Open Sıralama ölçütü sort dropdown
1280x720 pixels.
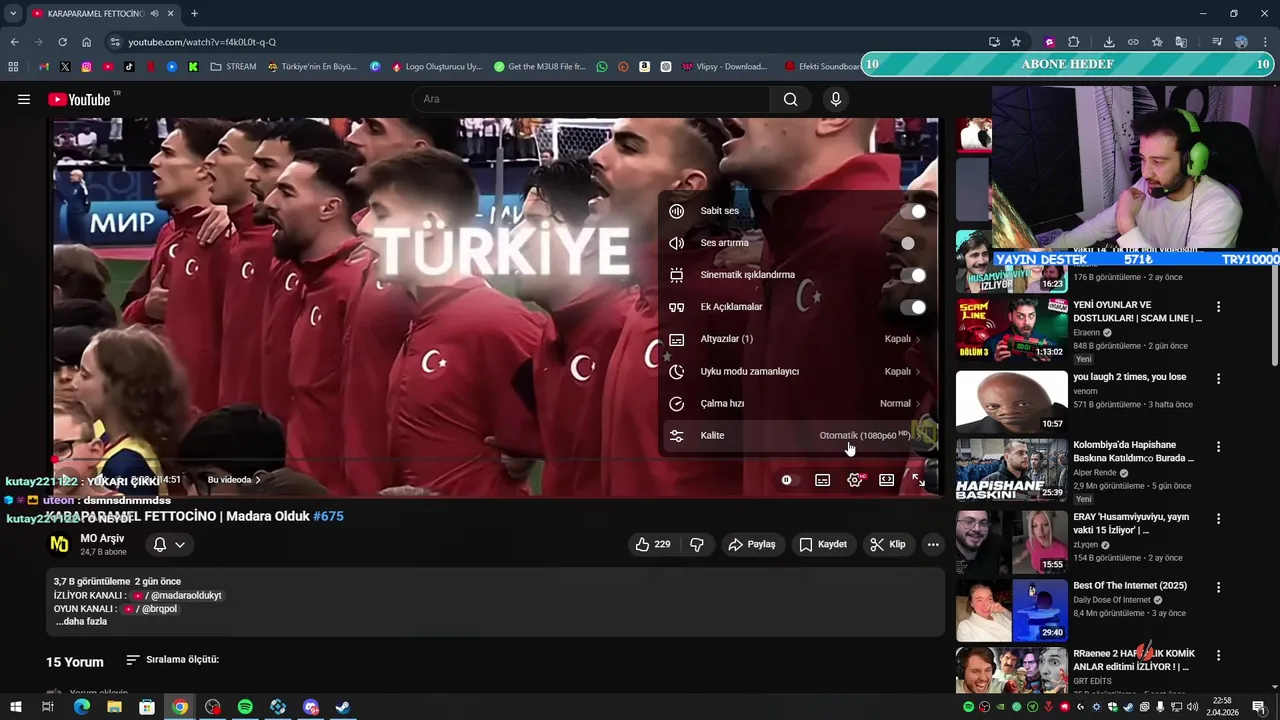coord(172,660)
